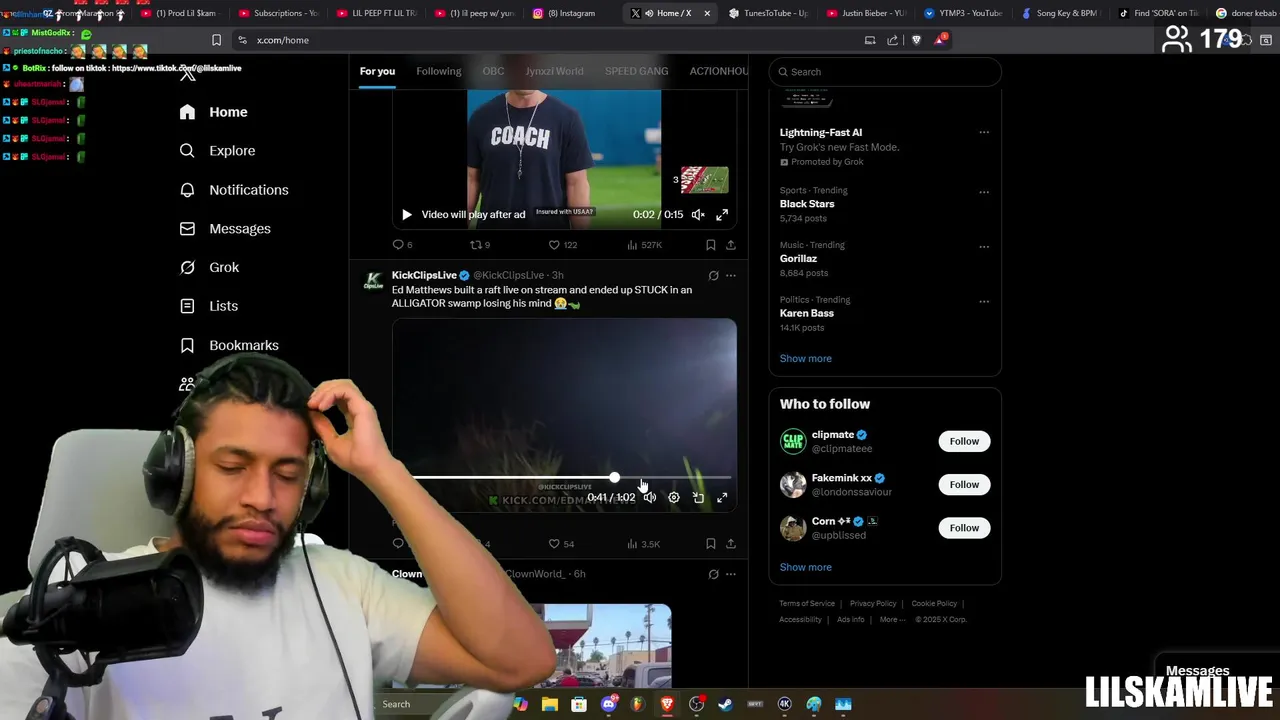Bookmark the KickClipsLive post
Image resolution: width=1280 pixels, height=720 pixels.
(x=710, y=544)
